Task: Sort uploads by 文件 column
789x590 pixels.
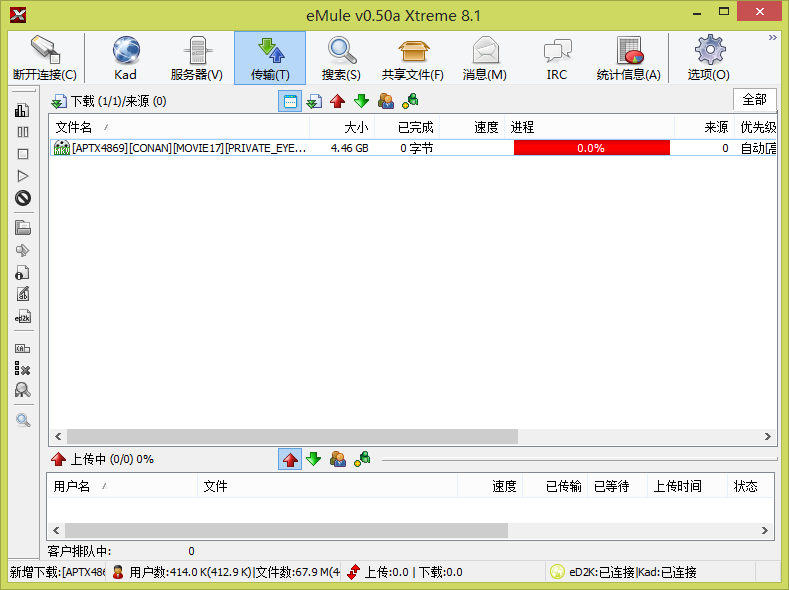Action: click(327, 486)
